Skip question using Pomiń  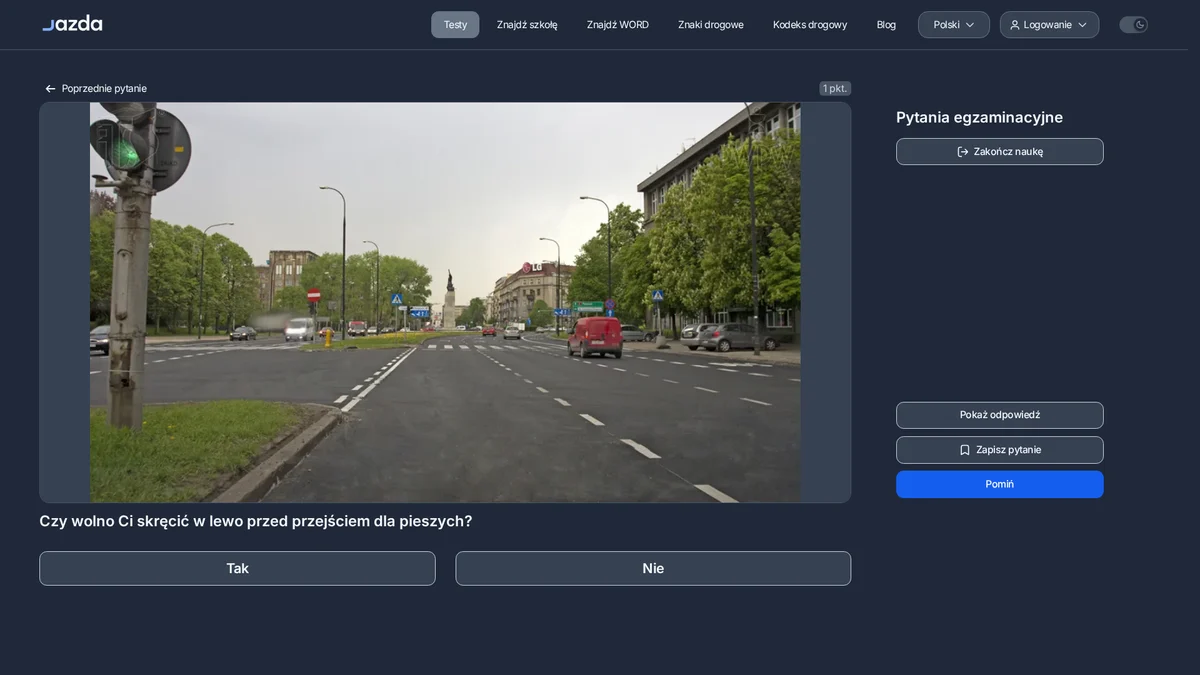1000,484
